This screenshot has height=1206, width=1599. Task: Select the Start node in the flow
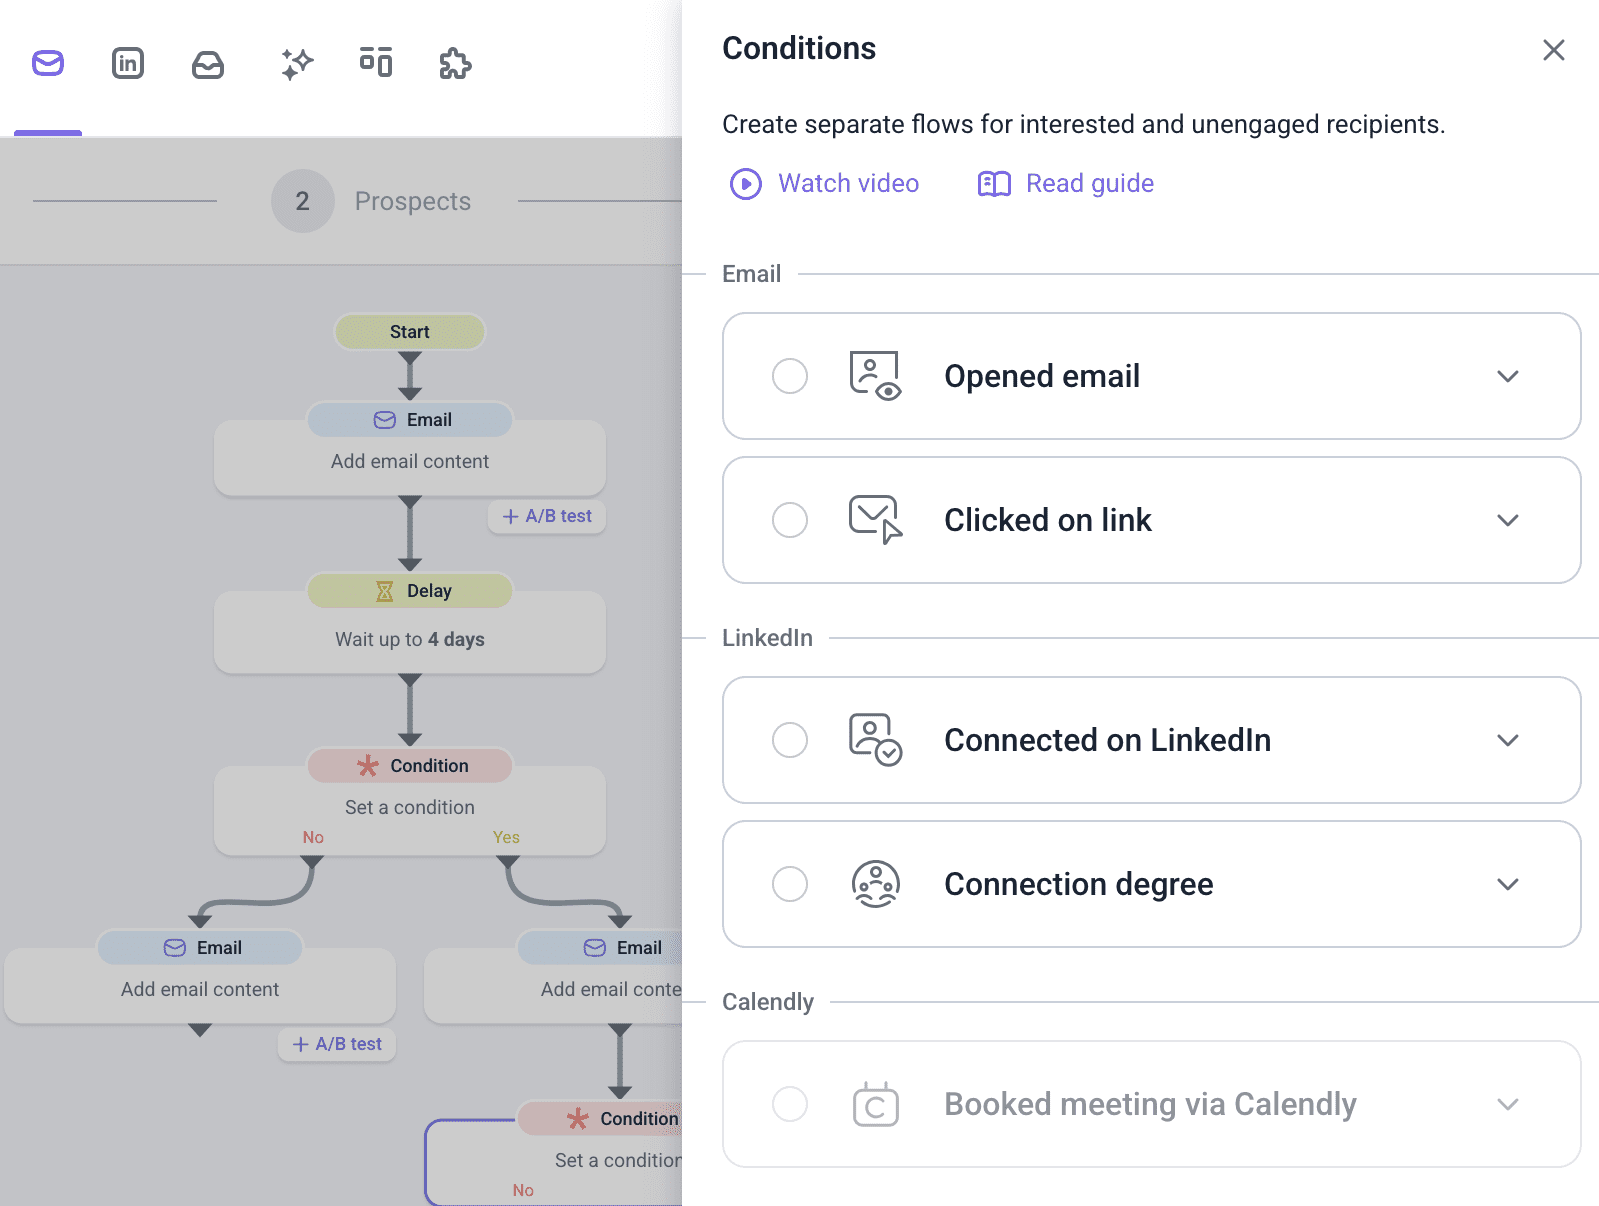pos(410,332)
